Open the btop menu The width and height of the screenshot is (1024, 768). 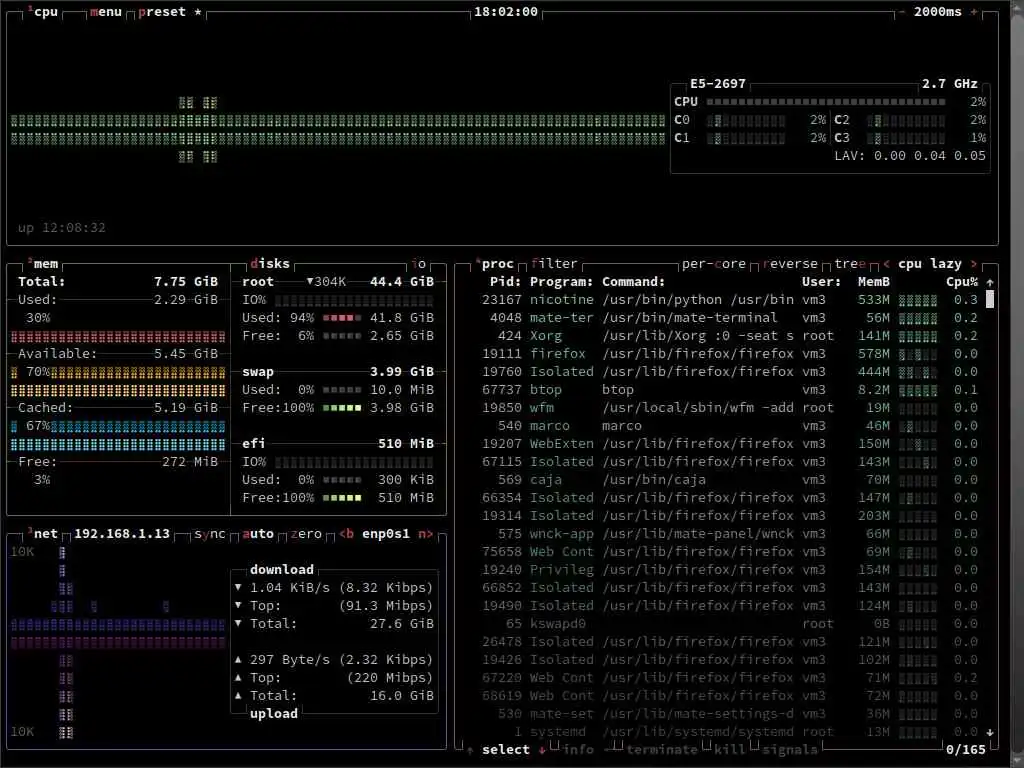(x=106, y=12)
